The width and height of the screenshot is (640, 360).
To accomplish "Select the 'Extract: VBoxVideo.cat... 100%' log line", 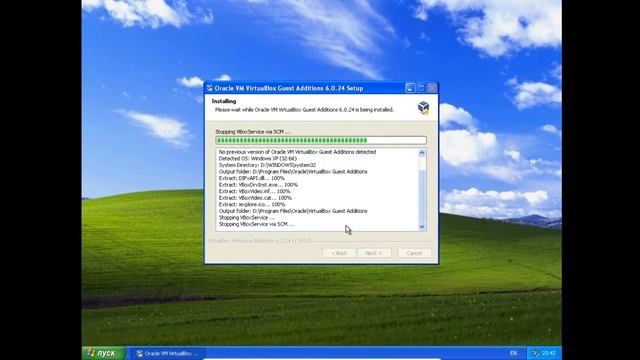I will tap(255, 198).
